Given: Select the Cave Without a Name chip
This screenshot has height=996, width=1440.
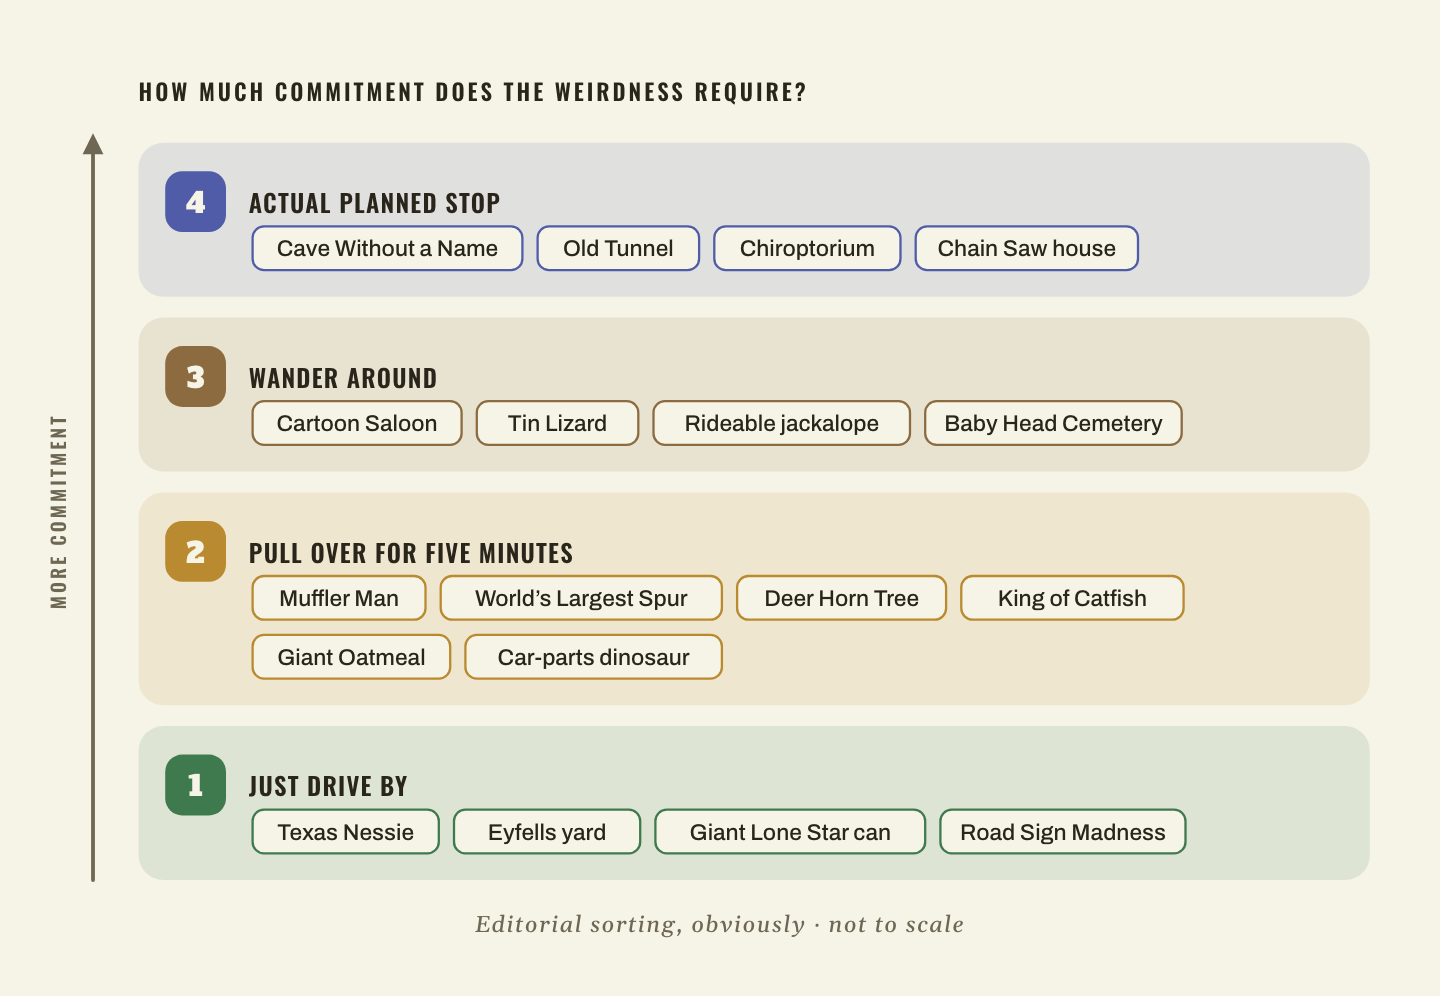Looking at the screenshot, I should coord(387,248).
